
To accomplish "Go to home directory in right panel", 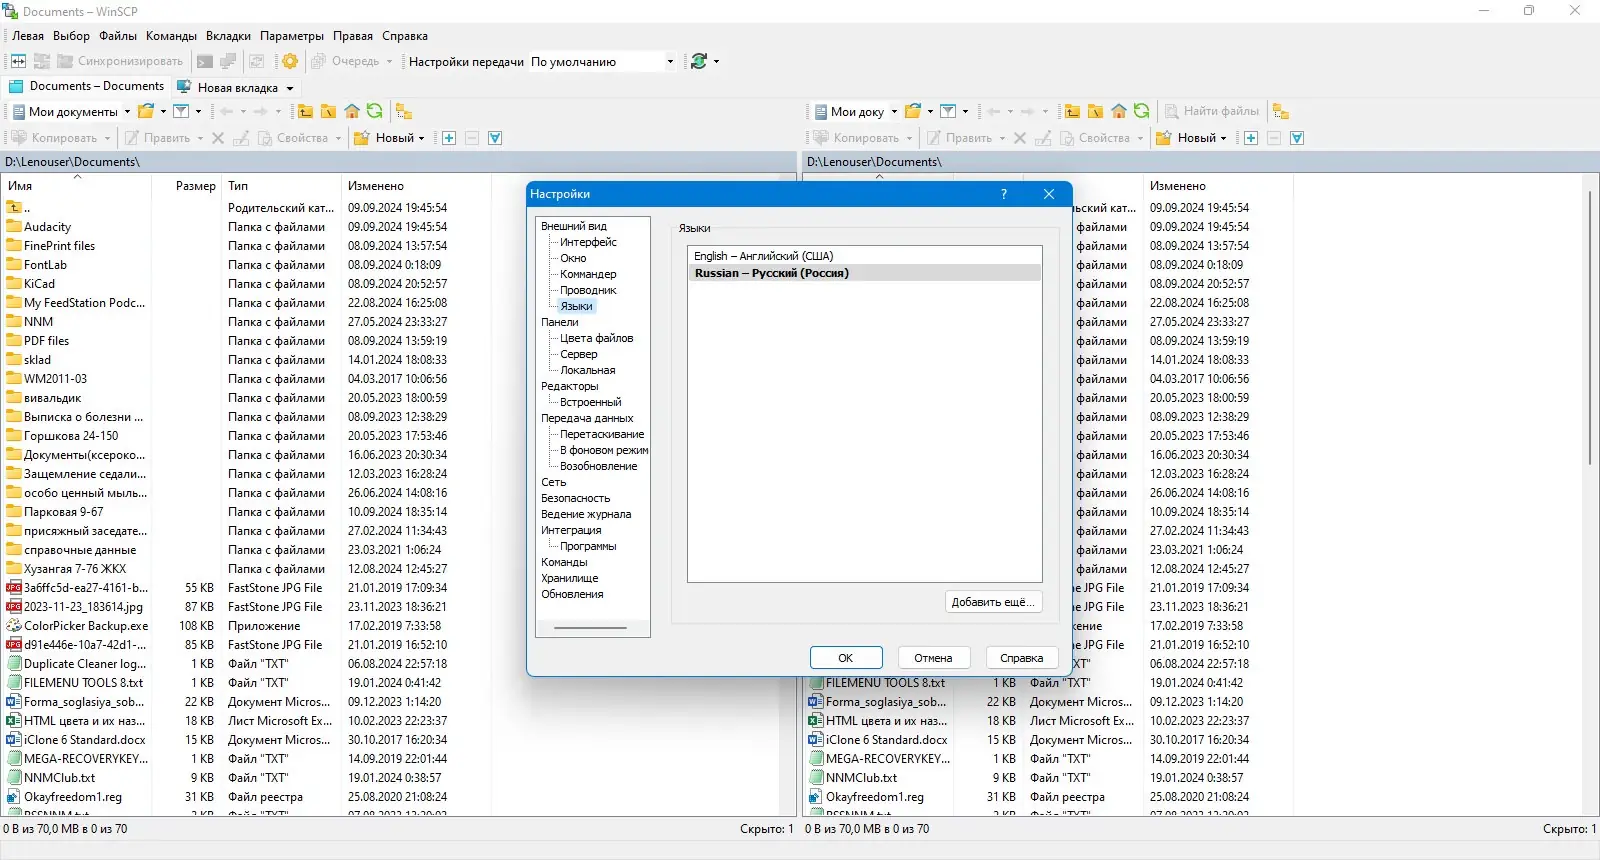I will tap(1118, 111).
